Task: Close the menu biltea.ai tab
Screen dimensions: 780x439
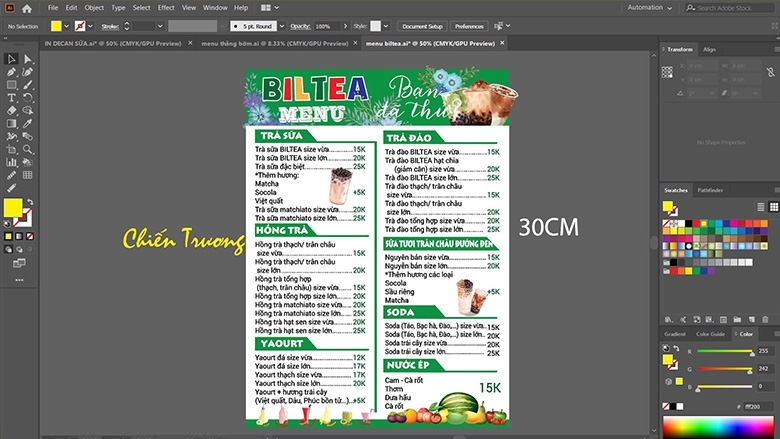Action: (502, 43)
